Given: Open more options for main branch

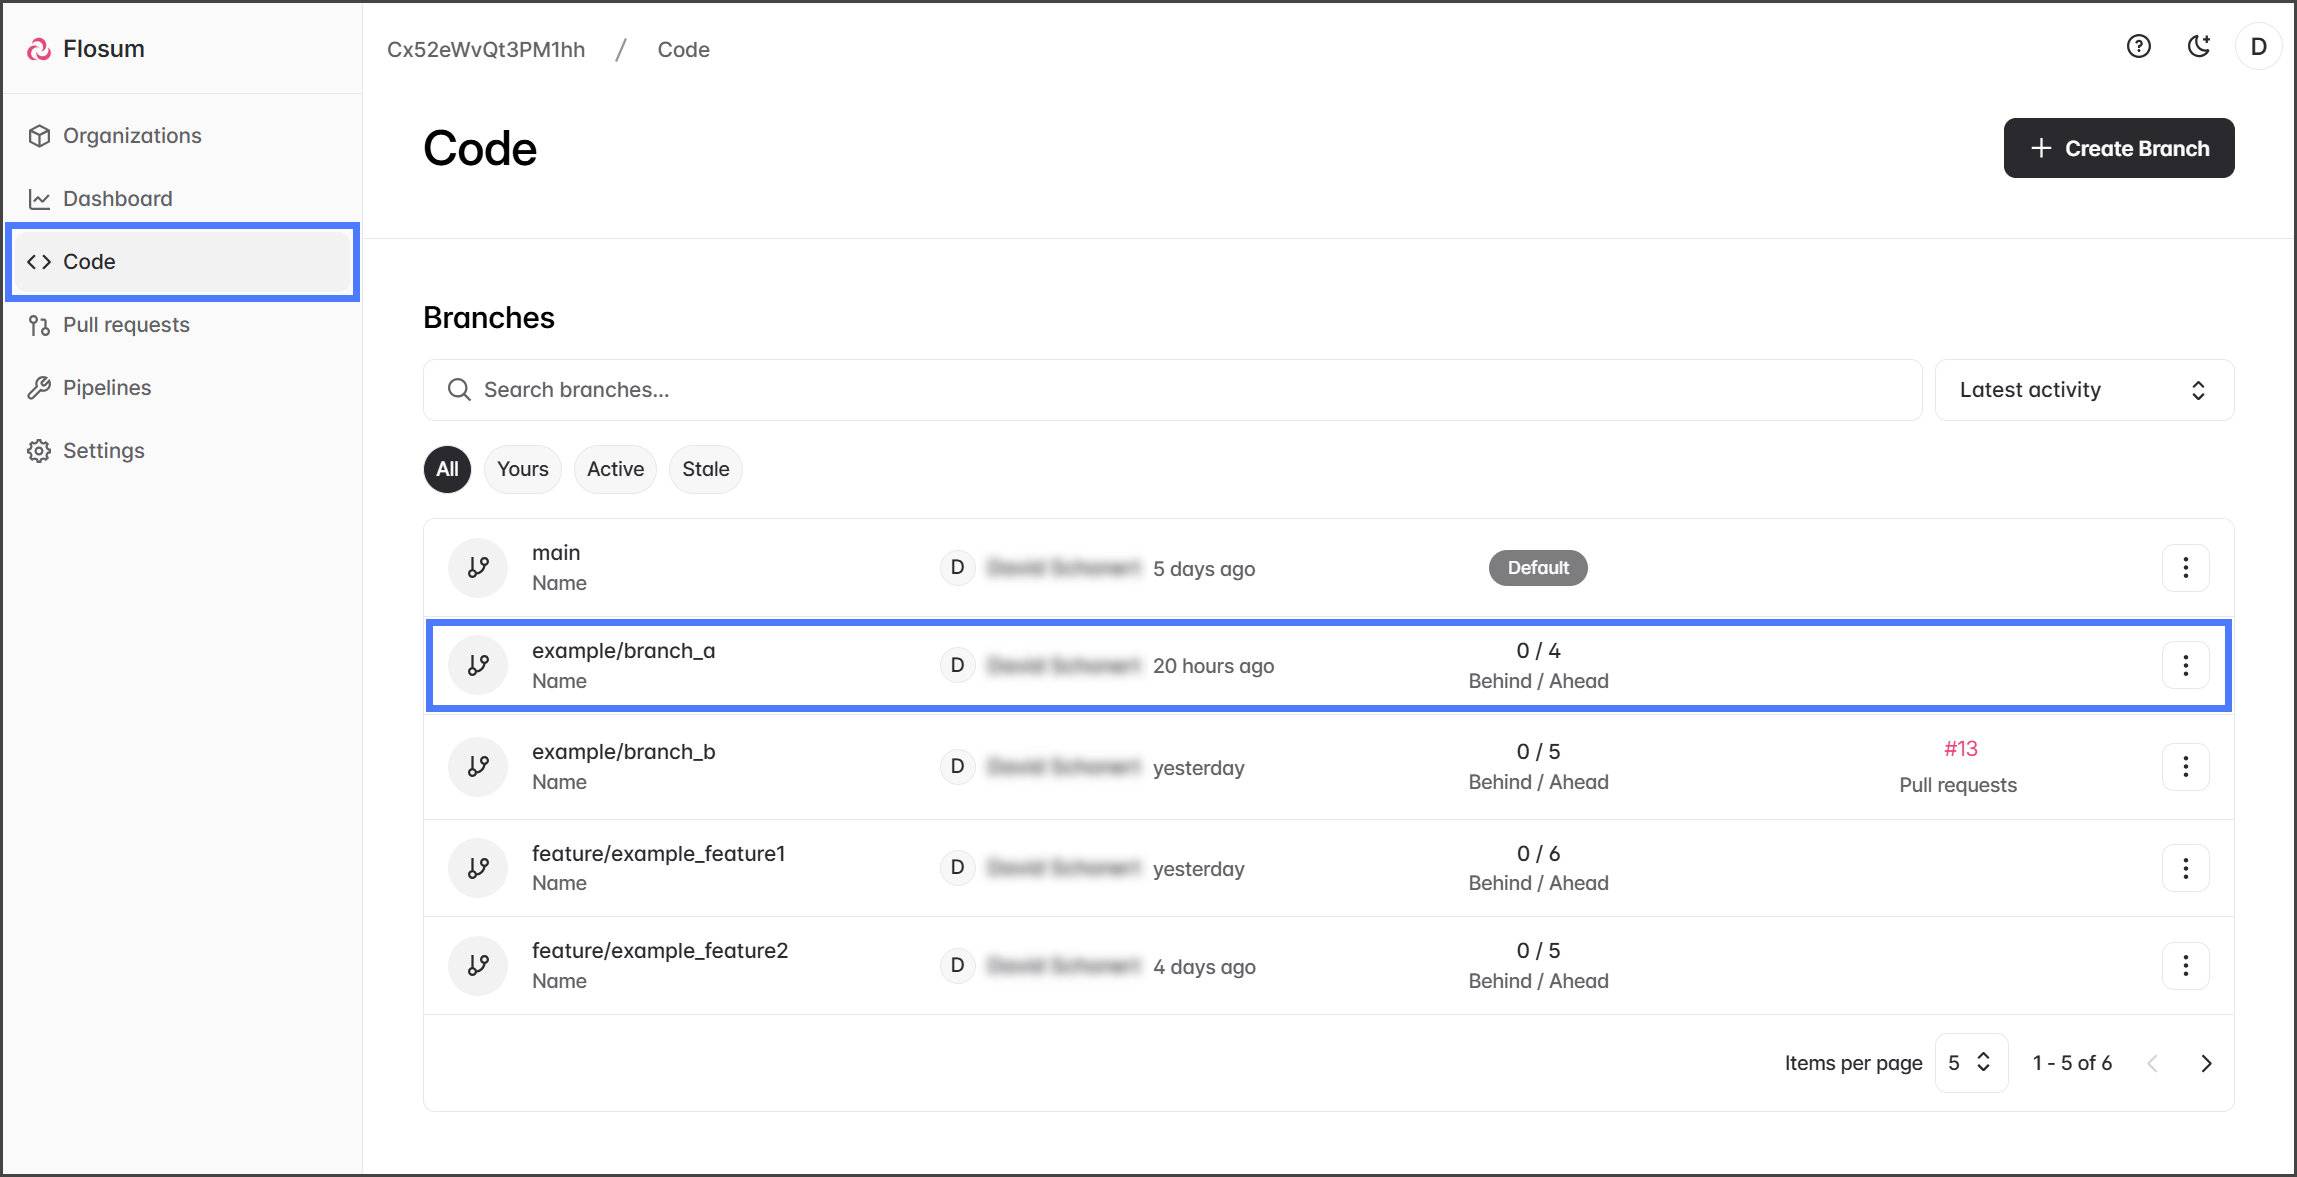Looking at the screenshot, I should click(x=2185, y=568).
